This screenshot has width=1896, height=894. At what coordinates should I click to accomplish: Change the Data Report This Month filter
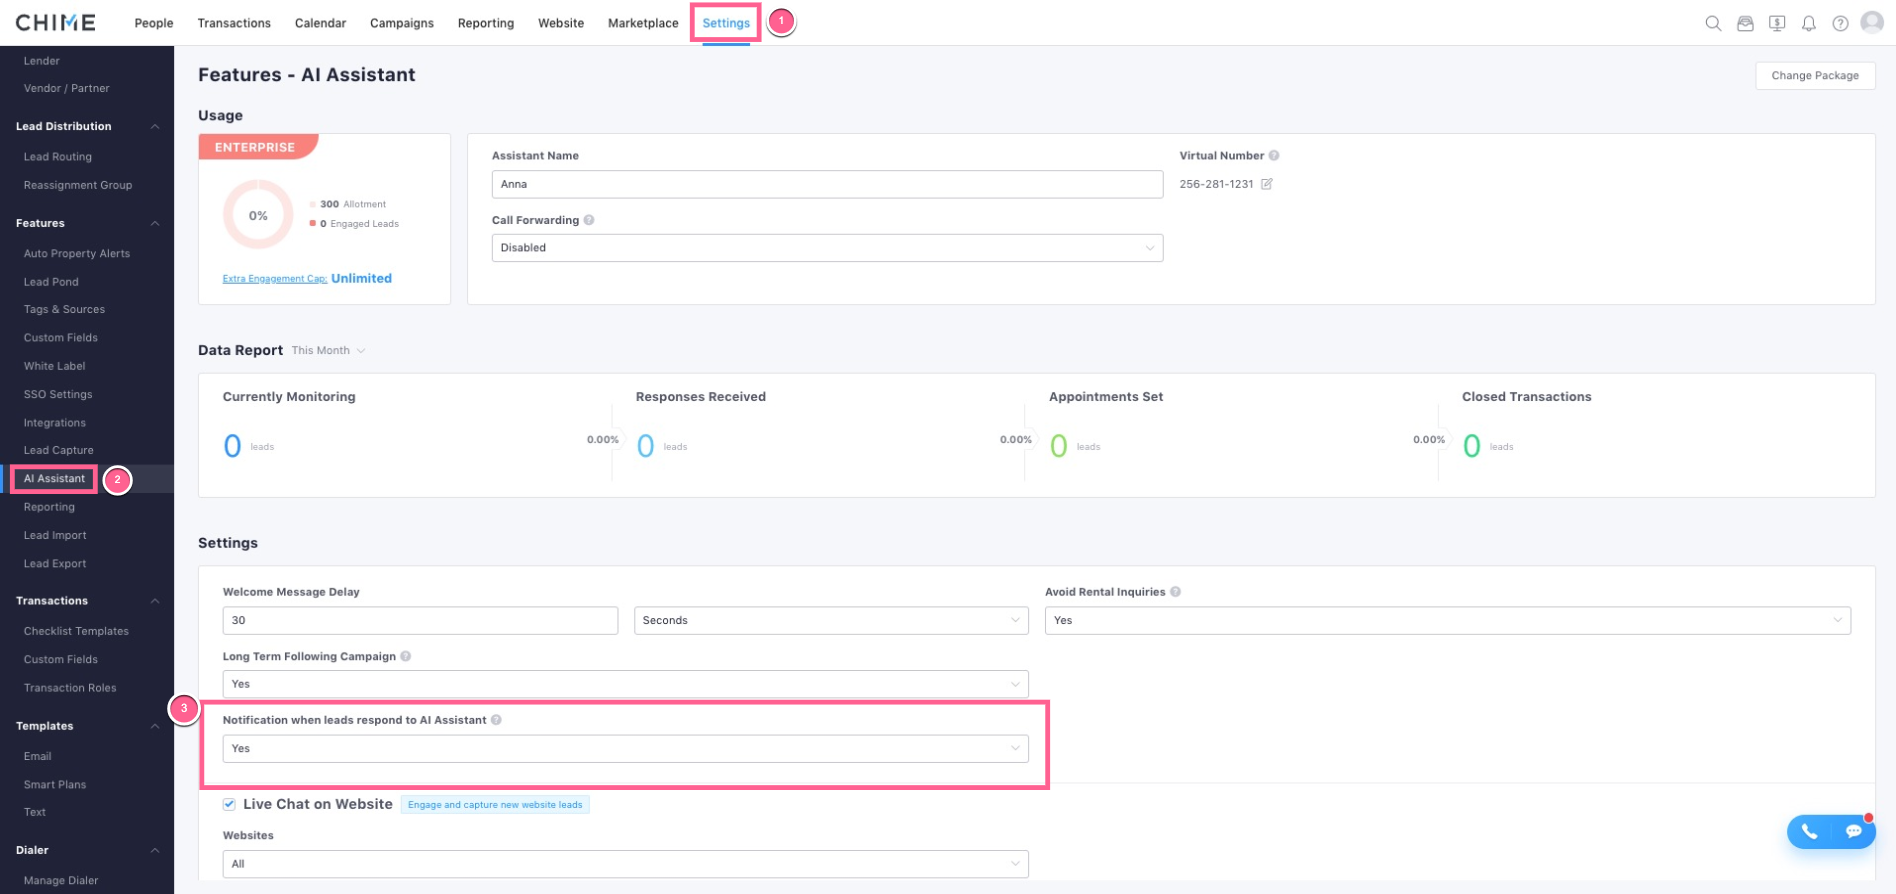point(328,351)
